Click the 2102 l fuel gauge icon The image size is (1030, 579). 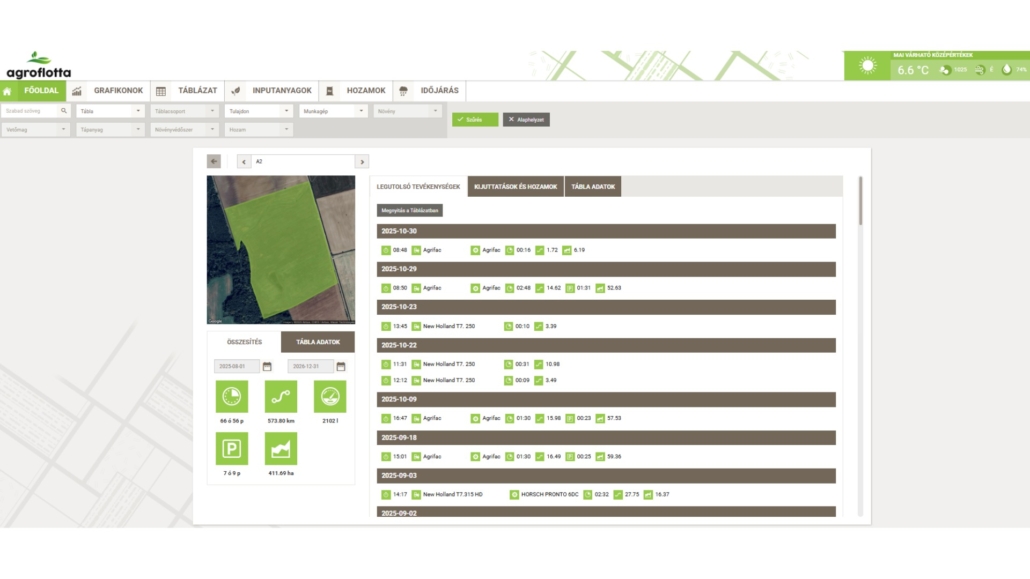[330, 396]
